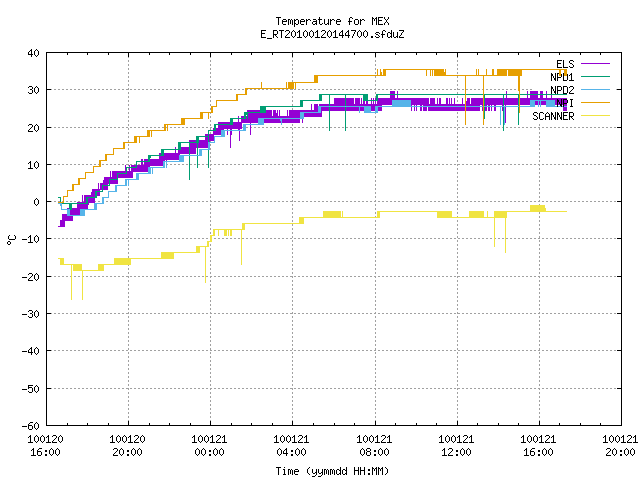Click the y-axis label 10
Screen dimensions: 640x480
pos(33,165)
